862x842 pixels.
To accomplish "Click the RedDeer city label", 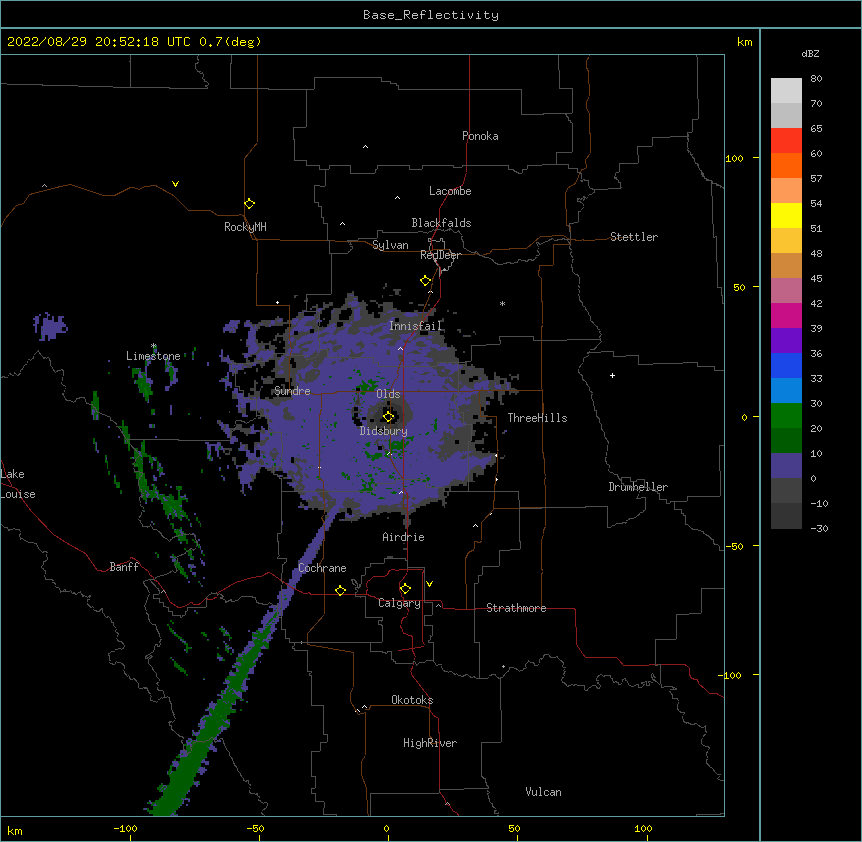I will 440,255.
